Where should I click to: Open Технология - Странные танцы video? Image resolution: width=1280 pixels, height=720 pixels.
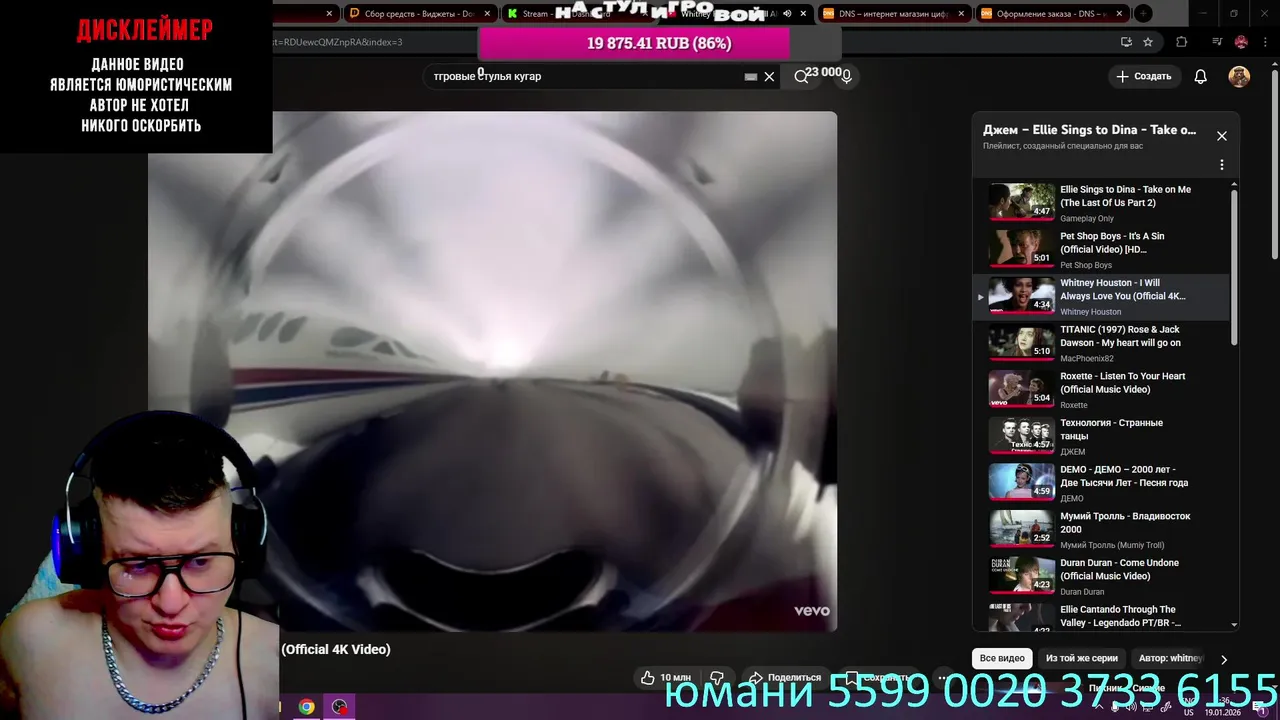pyautogui.click(x=1103, y=437)
